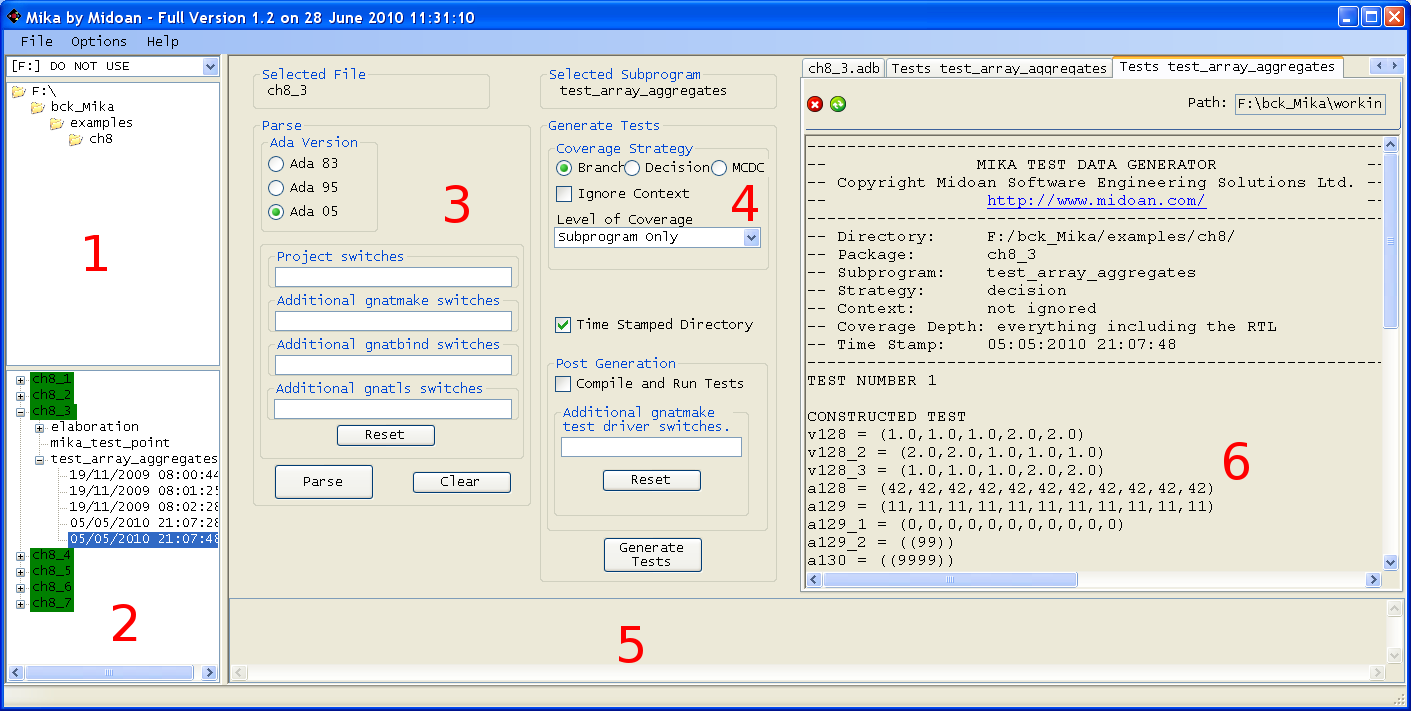This screenshot has width=1411, height=711.
Task: Click Reset button in Post Generation section
Action: point(651,480)
